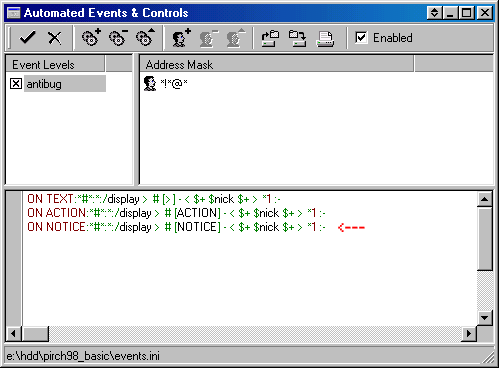This screenshot has height=368, width=499.
Task: Maximize the Automated Events window
Action: [x=466, y=13]
